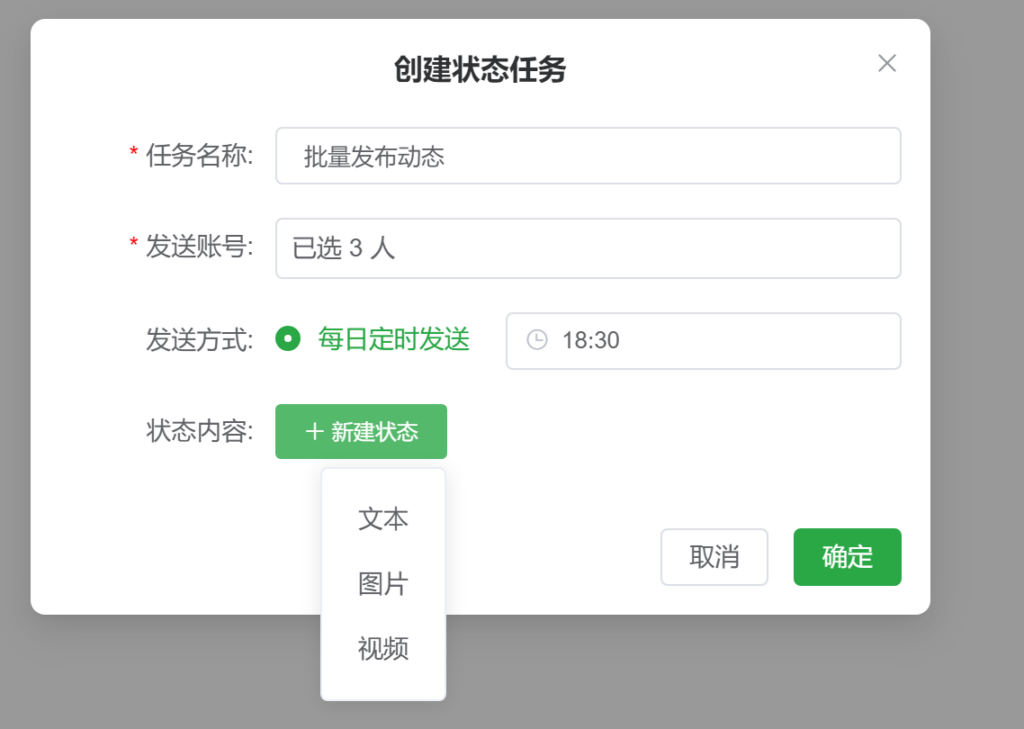Click the 创建状态任务 dialog title
1024x729 pixels.
pos(480,69)
